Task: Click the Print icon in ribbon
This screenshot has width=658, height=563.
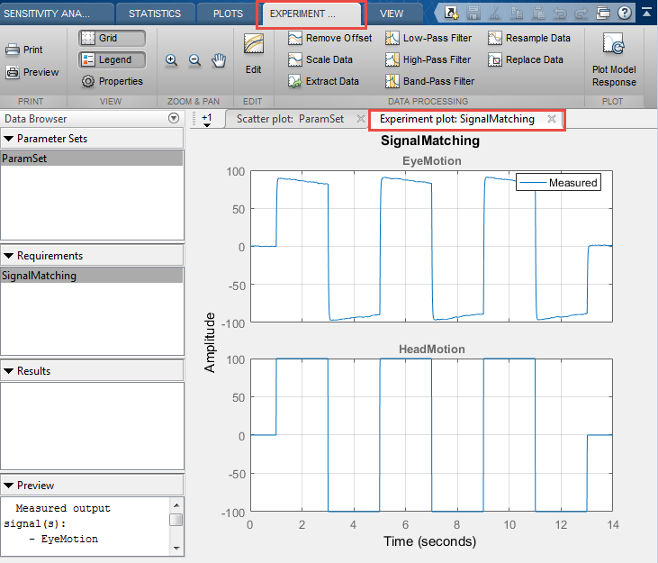Action: [x=25, y=50]
